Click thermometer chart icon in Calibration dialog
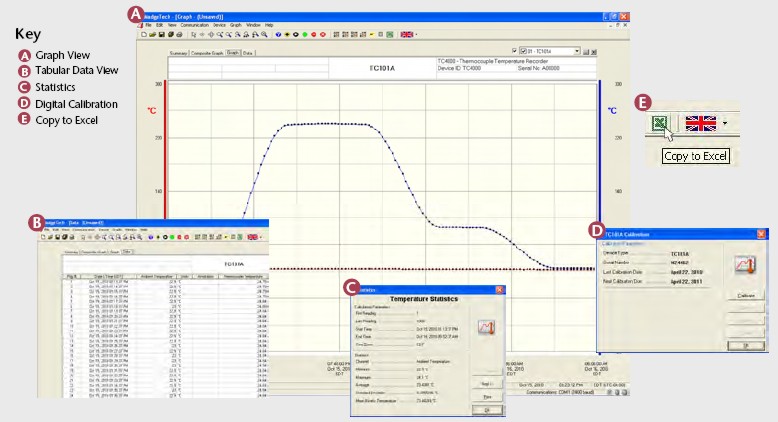The image size is (778, 422). click(x=745, y=264)
